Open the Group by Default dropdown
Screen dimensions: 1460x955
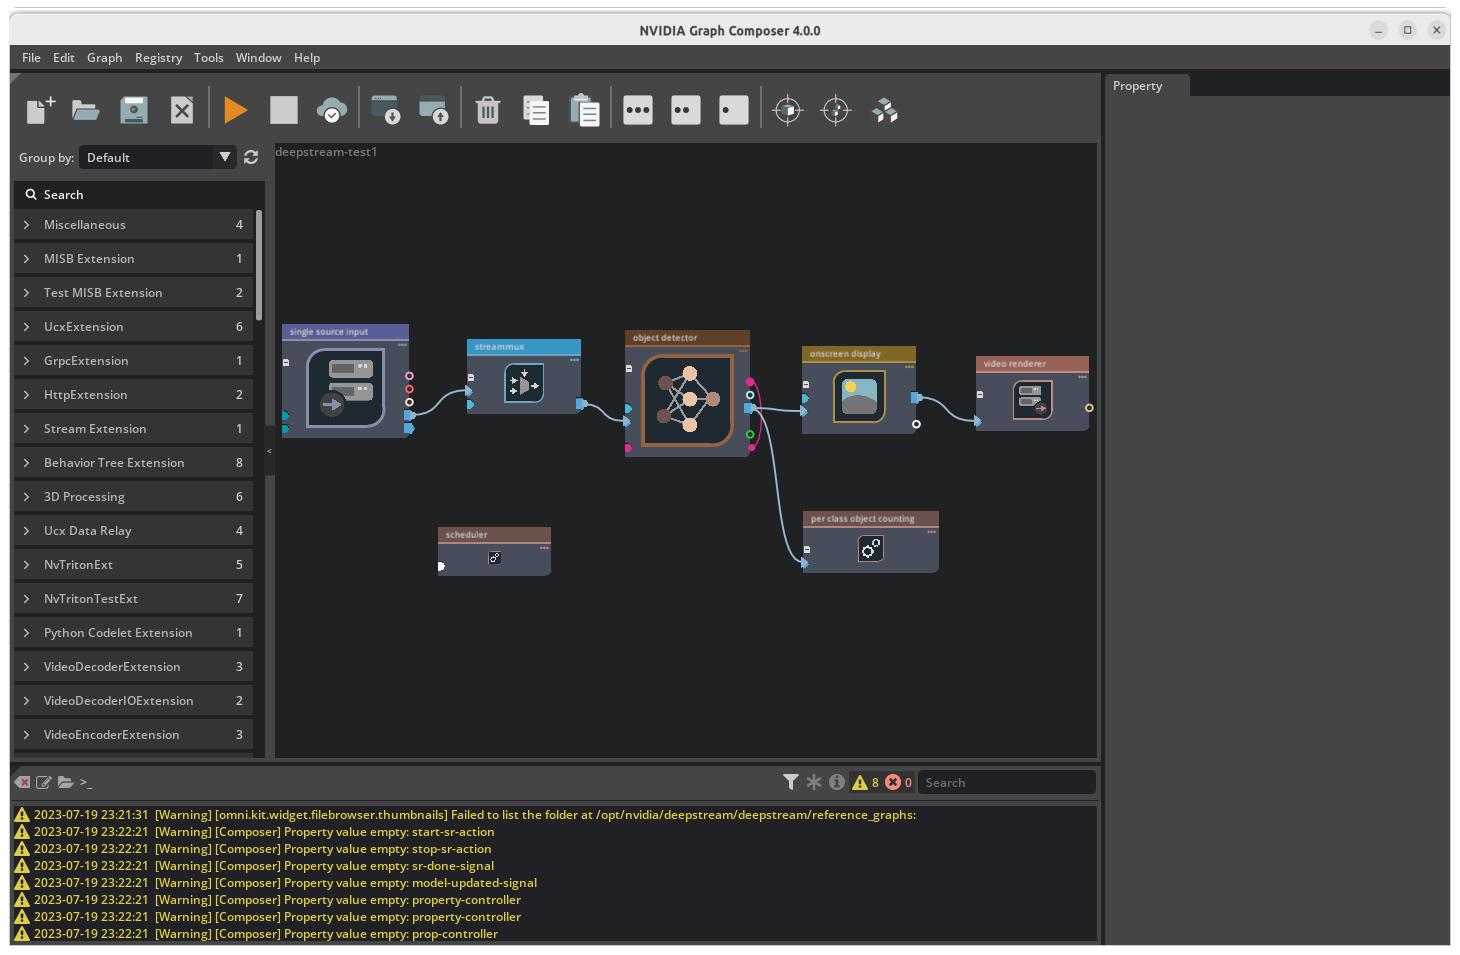159,157
